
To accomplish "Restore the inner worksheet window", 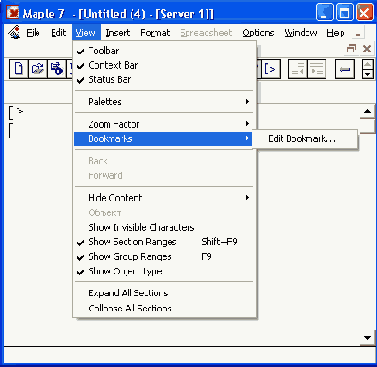I will pyautogui.click(x=351, y=48).
